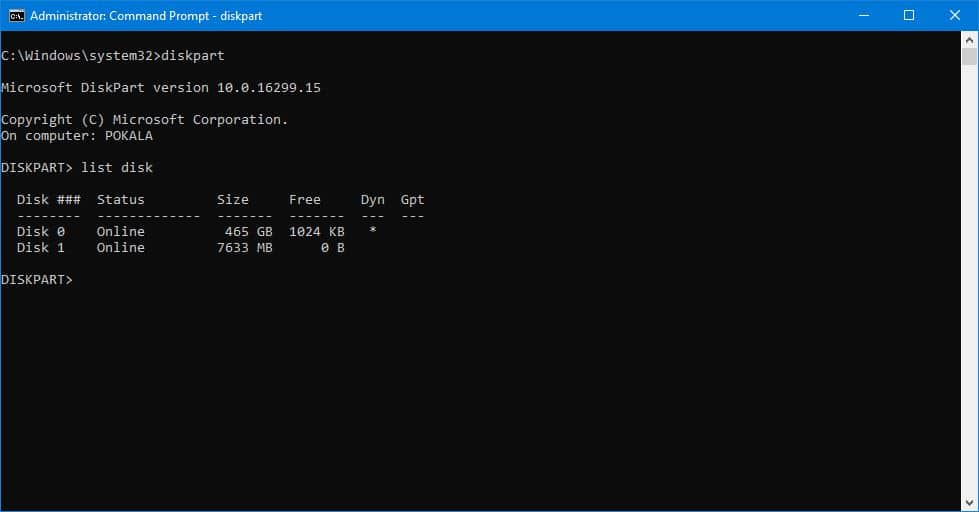Click the Gpt column header

point(412,200)
